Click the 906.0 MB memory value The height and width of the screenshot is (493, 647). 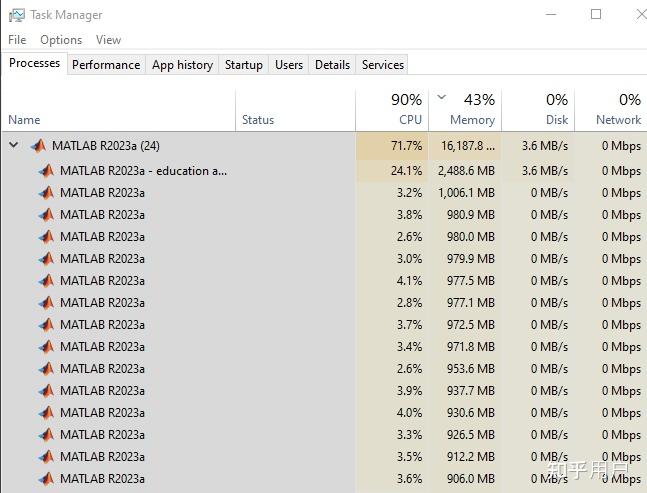click(471, 479)
